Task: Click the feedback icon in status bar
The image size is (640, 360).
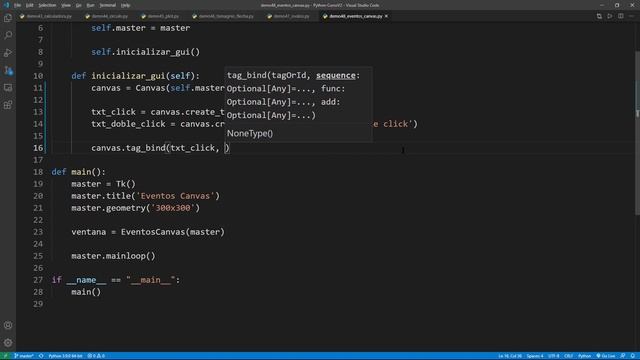Action: (623, 356)
